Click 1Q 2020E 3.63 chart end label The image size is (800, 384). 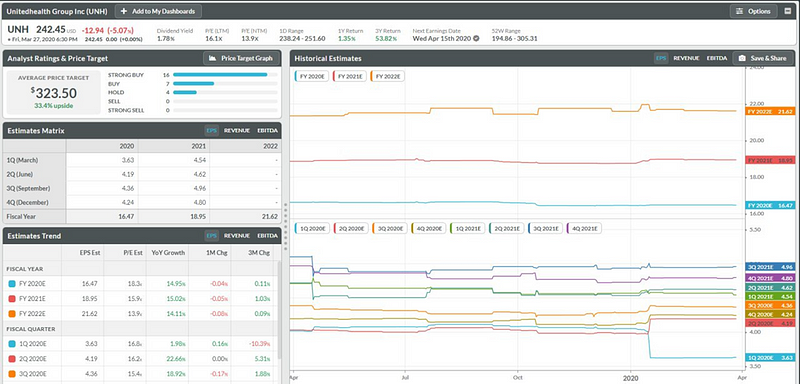pos(770,357)
